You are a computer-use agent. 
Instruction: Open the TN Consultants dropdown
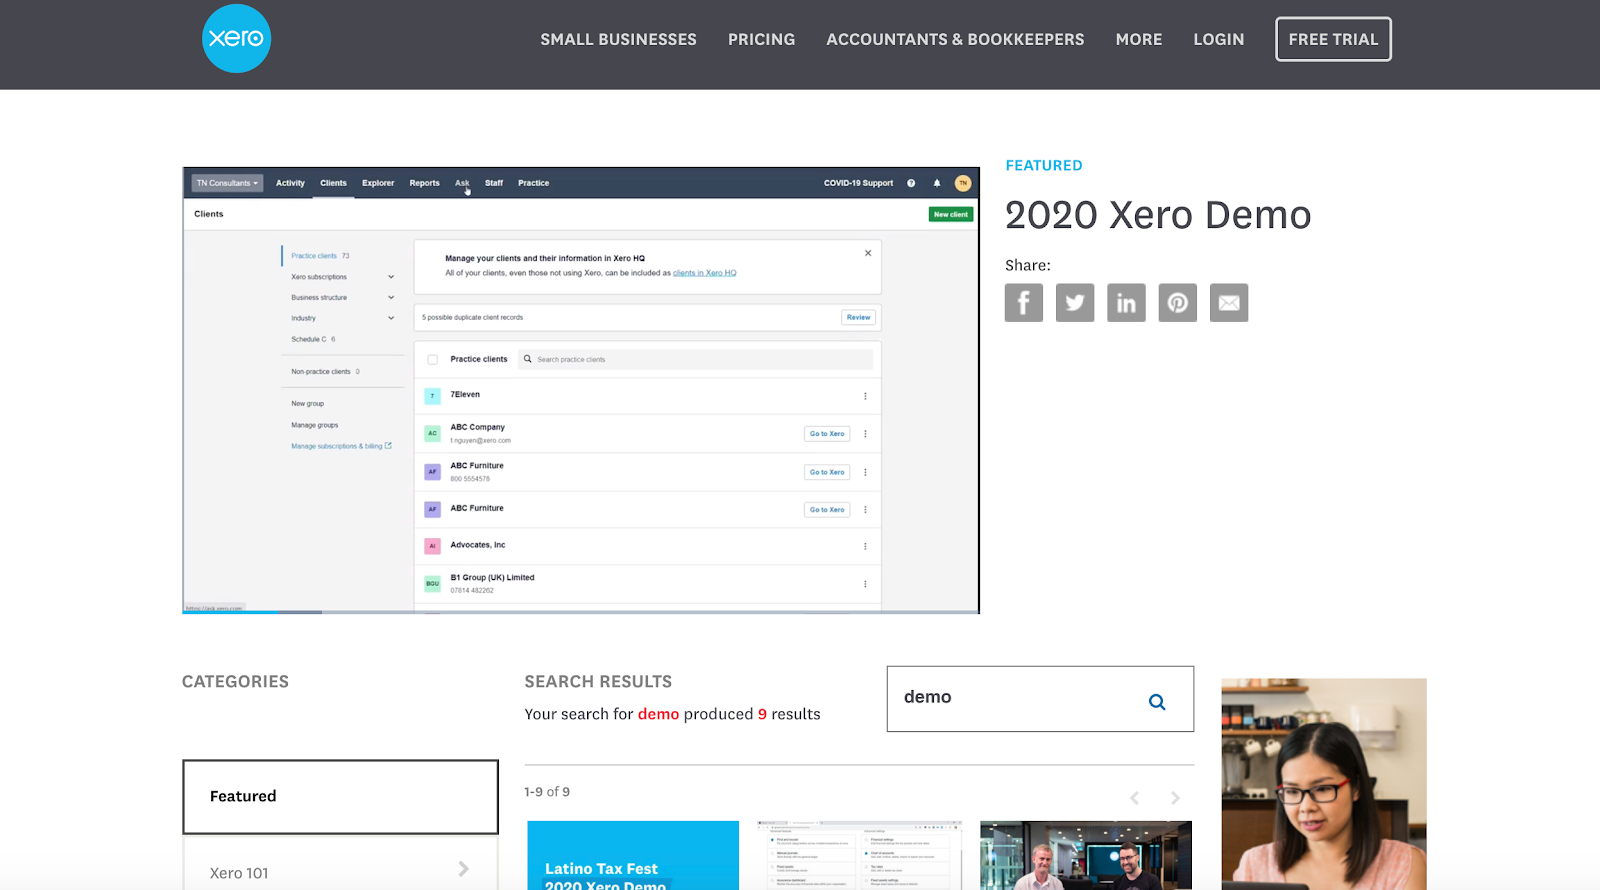coord(227,183)
